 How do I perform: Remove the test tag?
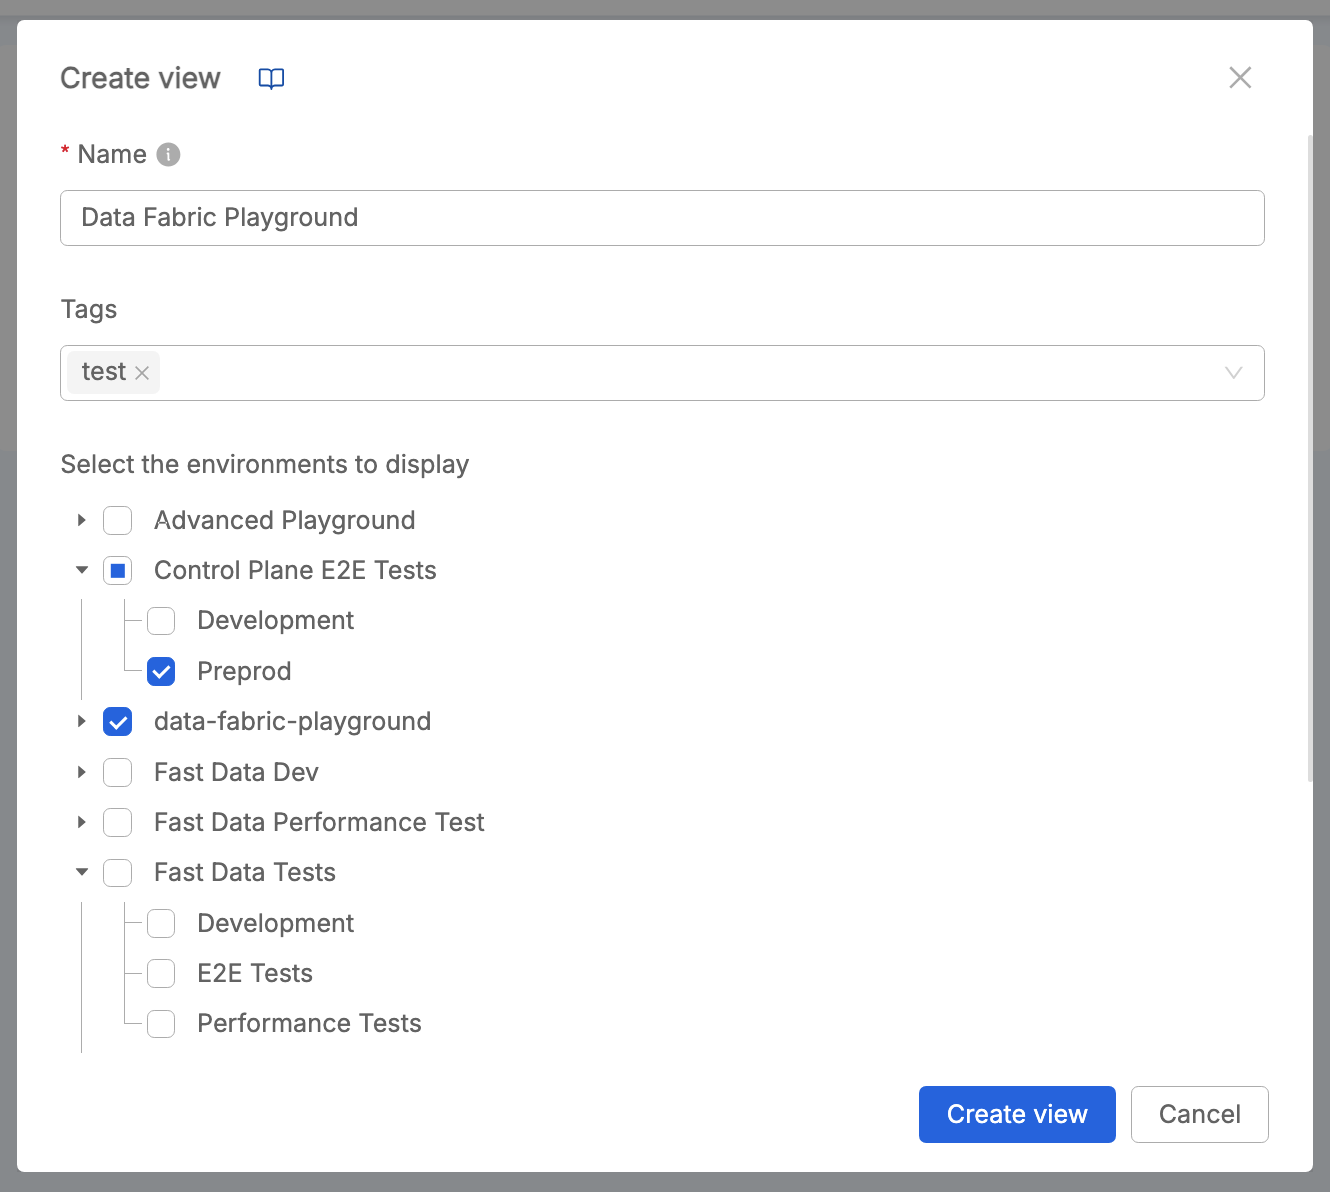point(142,372)
